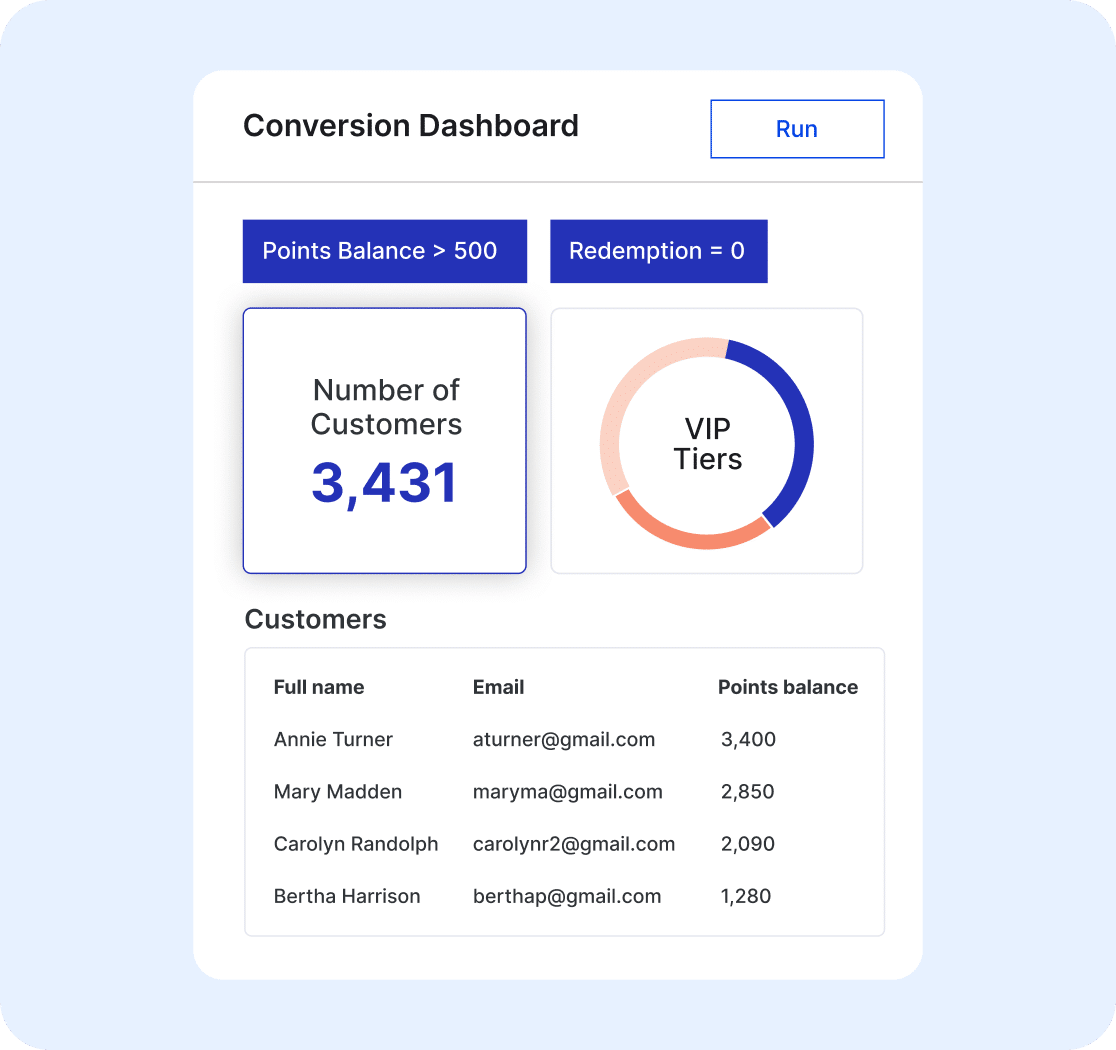Click the Conversion Dashboard title
Image resolution: width=1116 pixels, height=1050 pixels.
(x=410, y=126)
